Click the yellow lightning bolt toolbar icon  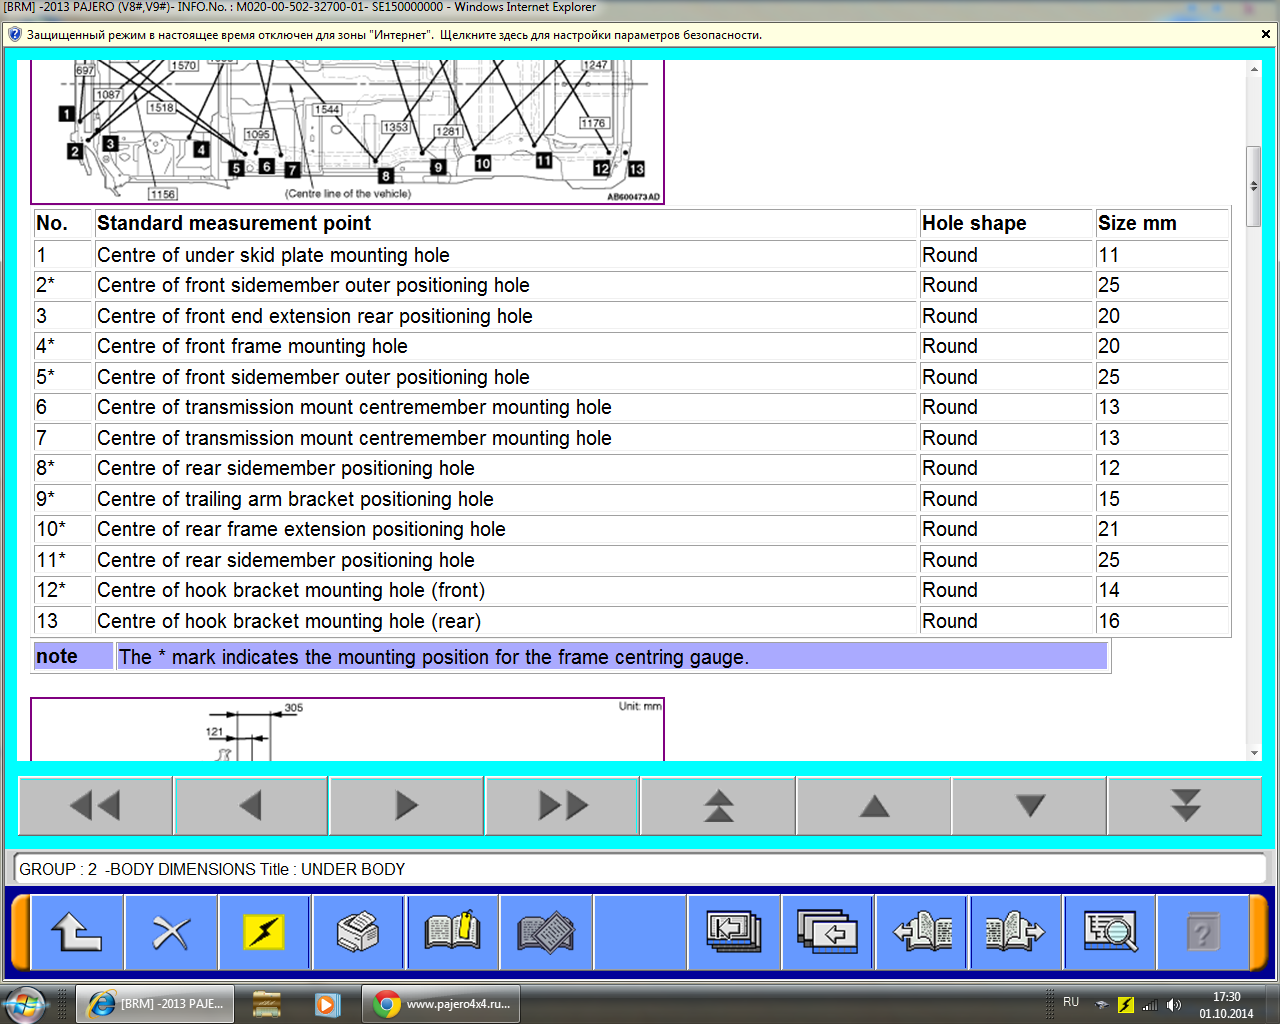click(x=265, y=933)
